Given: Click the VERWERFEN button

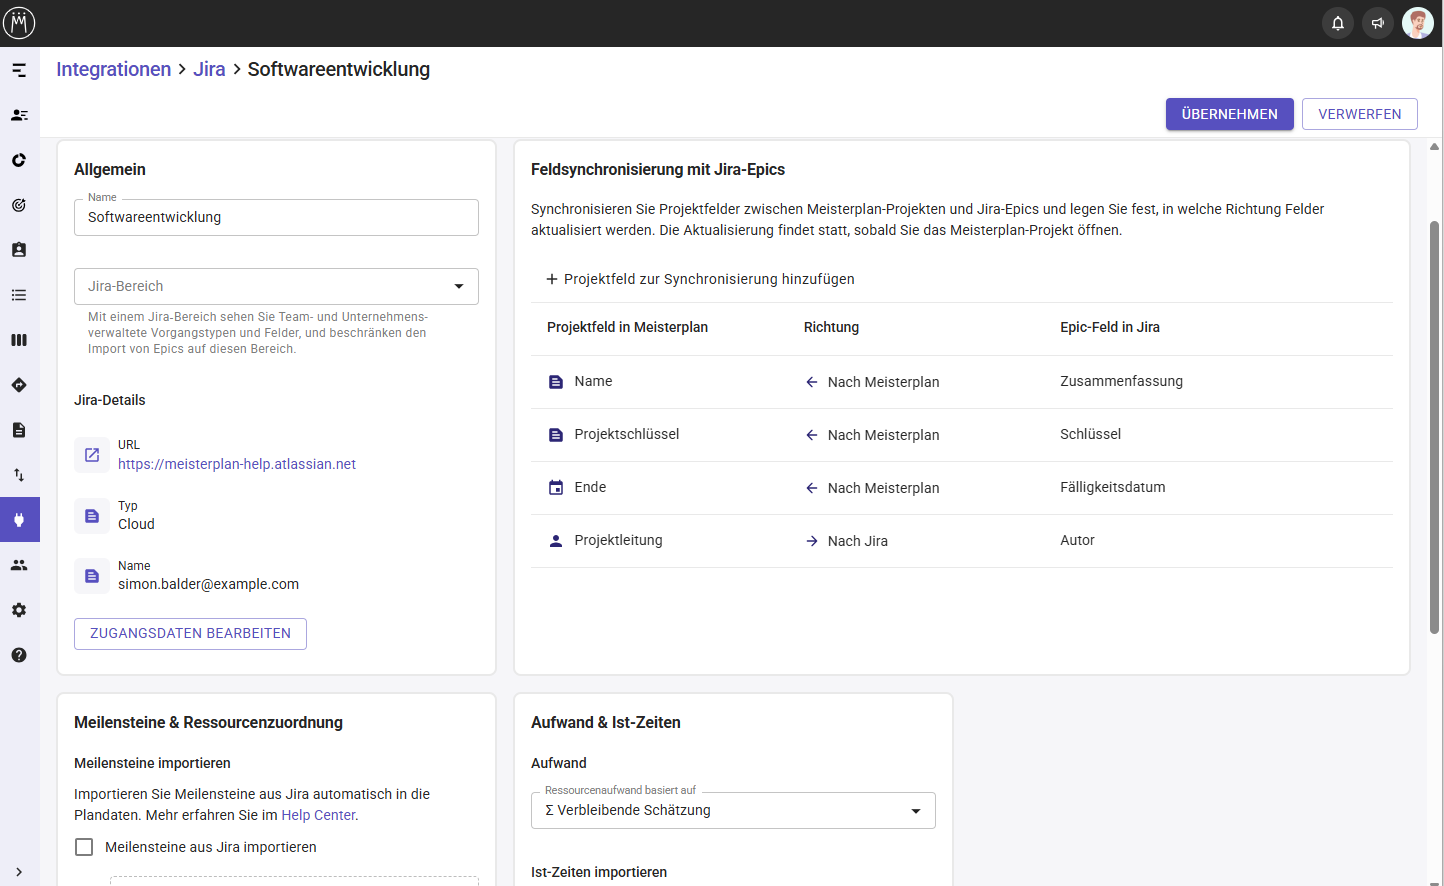Looking at the screenshot, I should (1360, 114).
